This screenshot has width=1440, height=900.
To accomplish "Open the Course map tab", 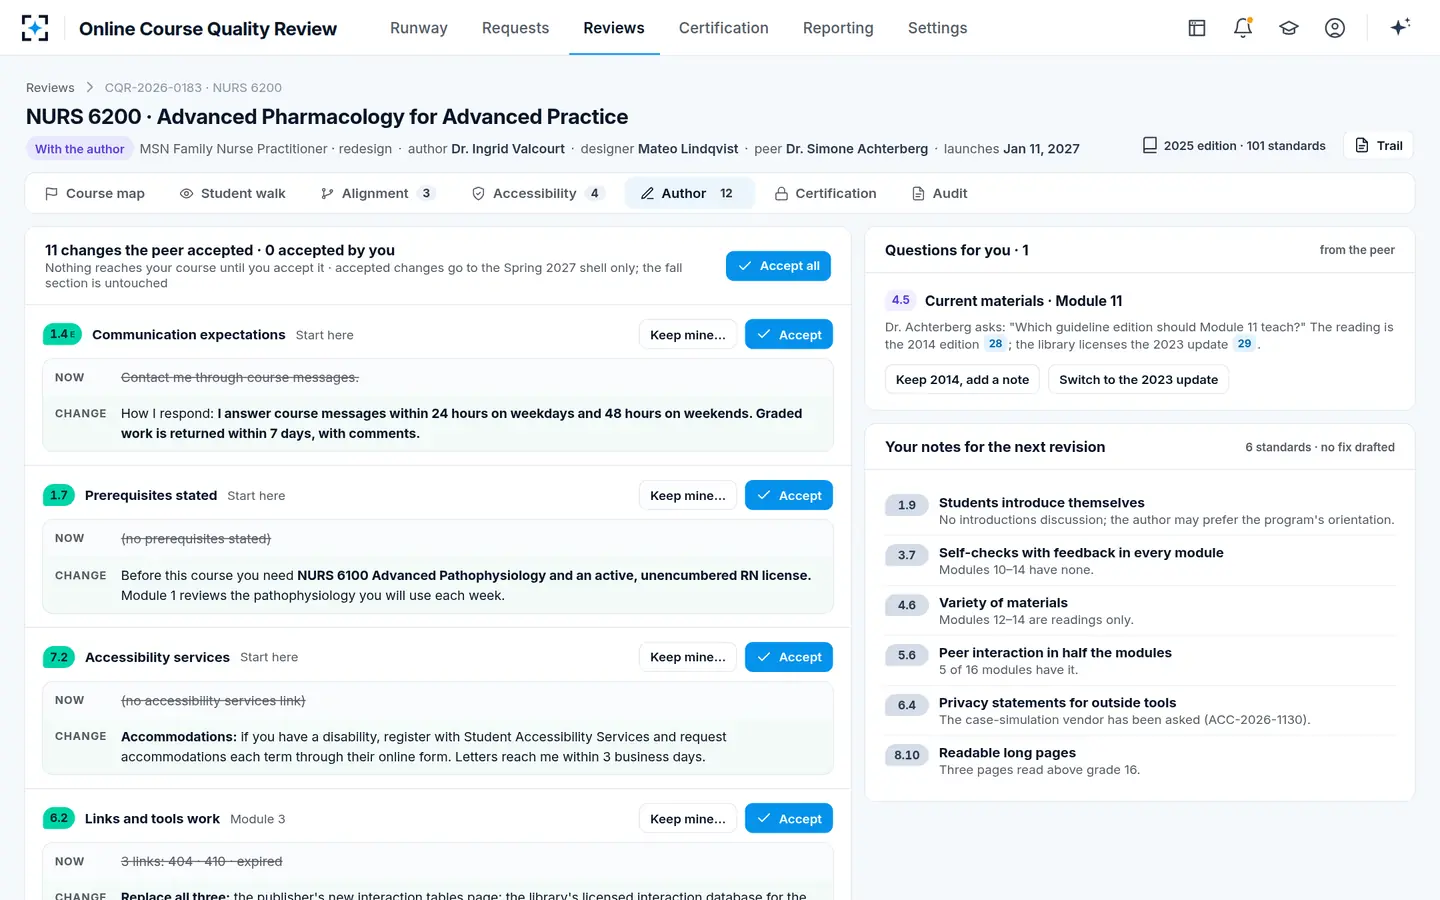I will pyautogui.click(x=95, y=193).
